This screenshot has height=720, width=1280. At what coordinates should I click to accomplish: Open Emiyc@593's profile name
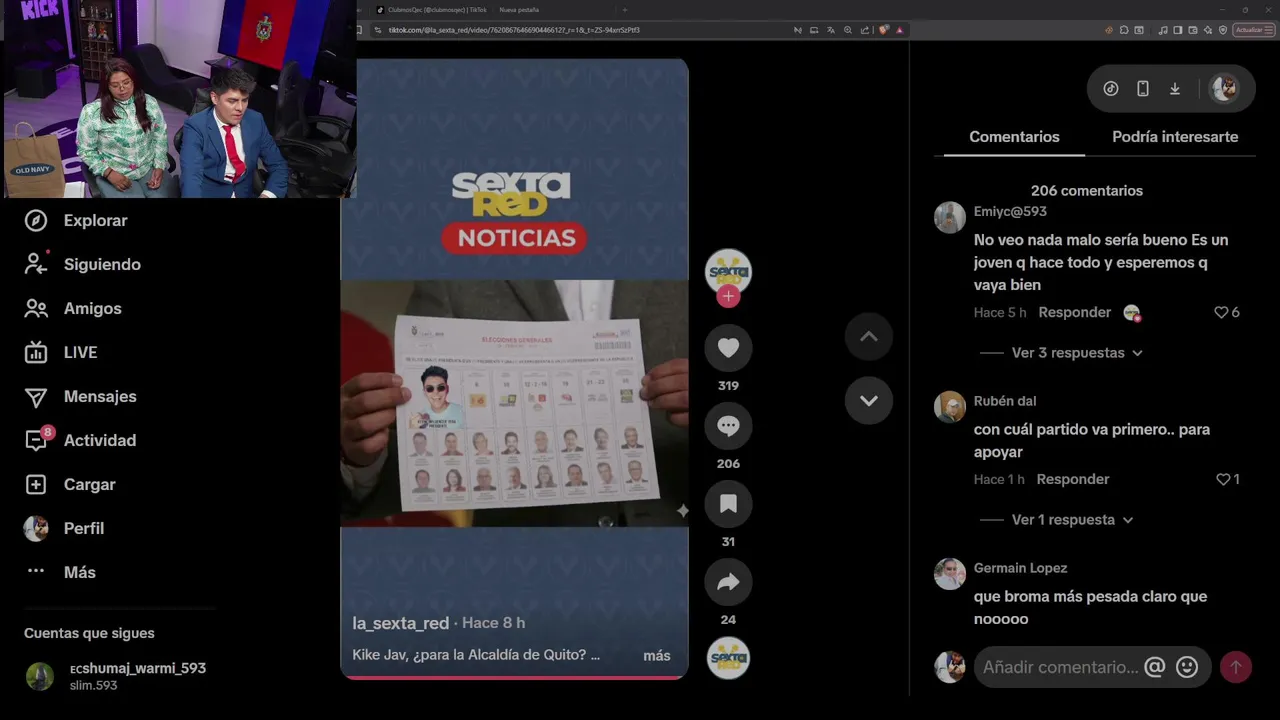pyautogui.click(x=1010, y=212)
